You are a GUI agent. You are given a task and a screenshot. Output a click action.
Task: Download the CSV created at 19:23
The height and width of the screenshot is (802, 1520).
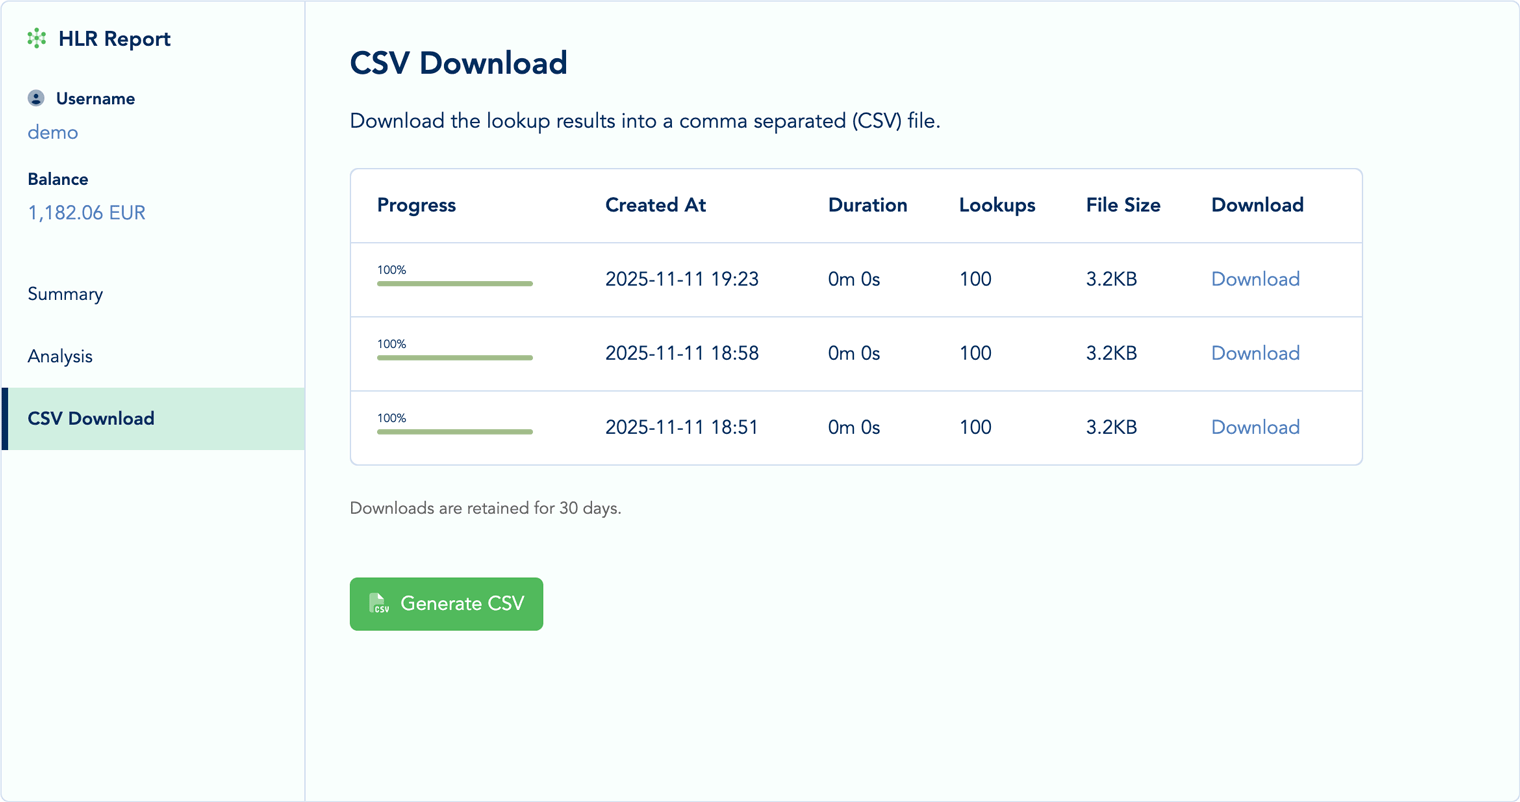[1255, 279]
